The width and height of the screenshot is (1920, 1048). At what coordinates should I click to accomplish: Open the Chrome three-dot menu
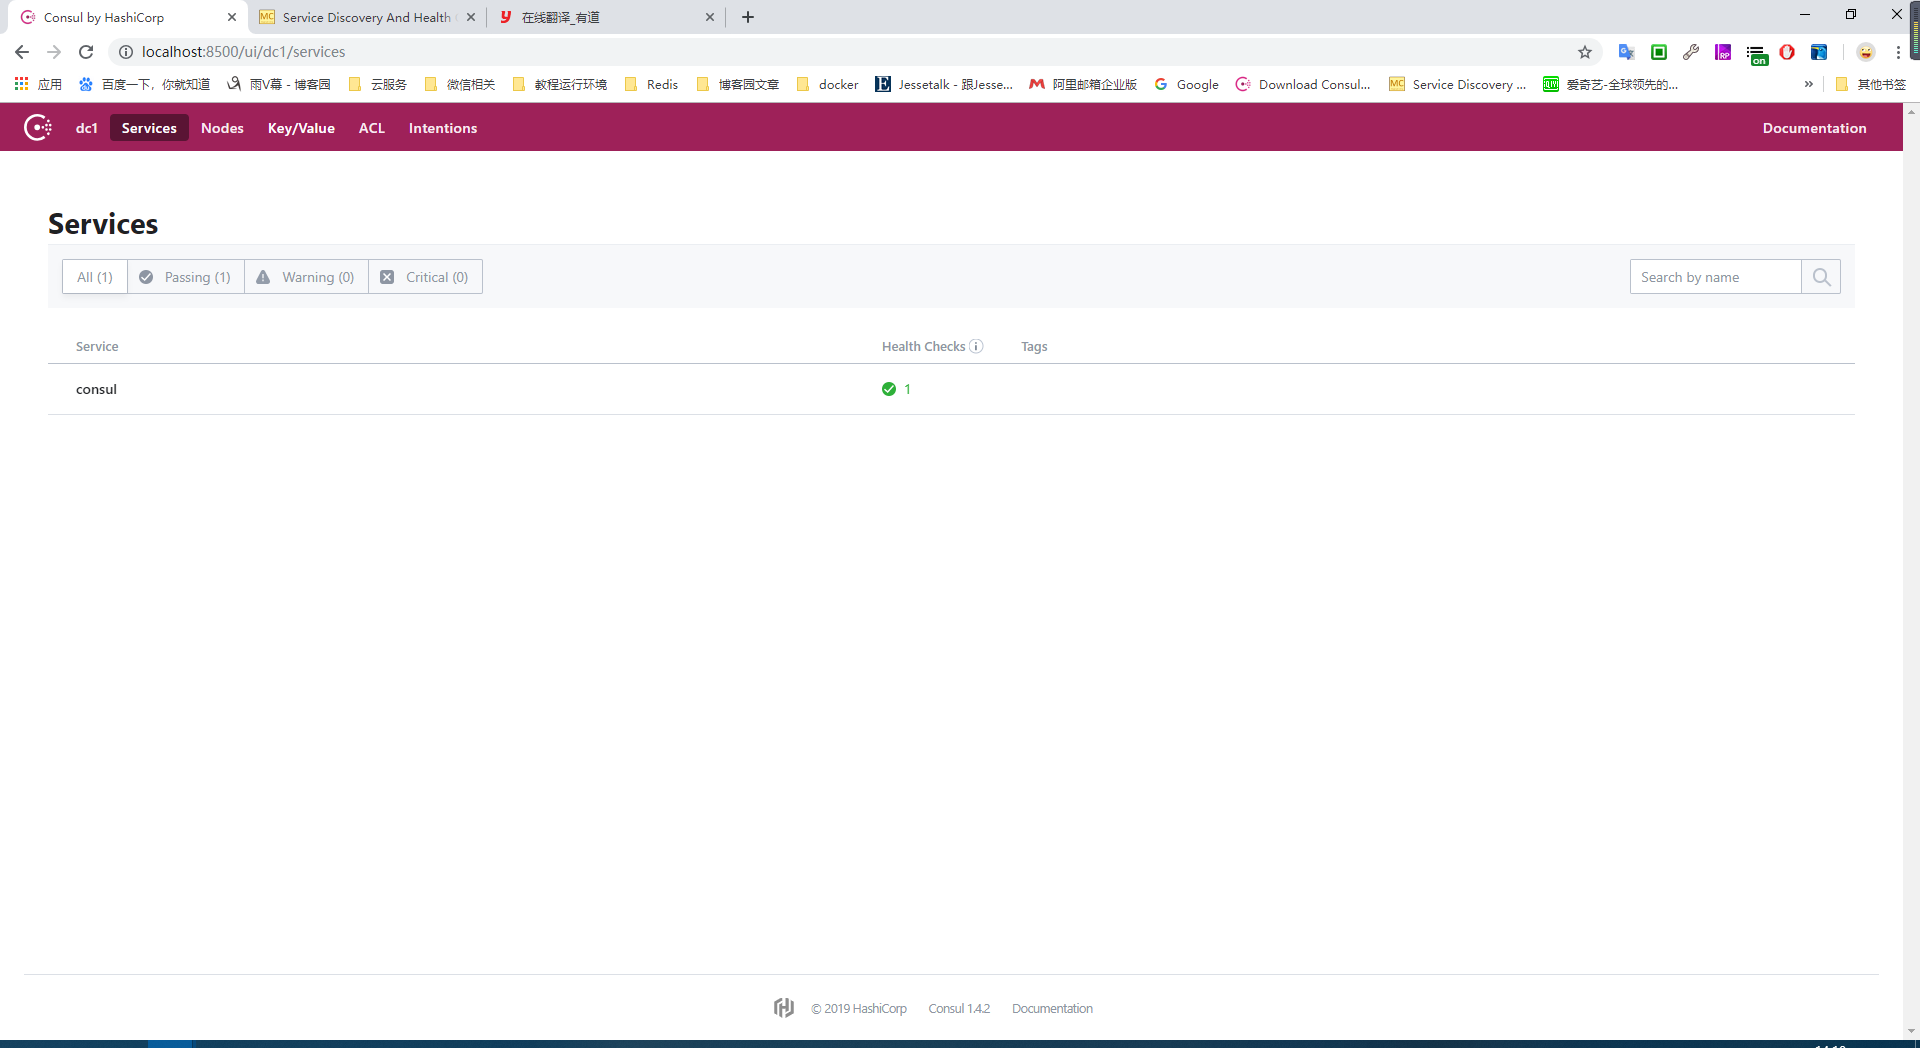[1898, 52]
